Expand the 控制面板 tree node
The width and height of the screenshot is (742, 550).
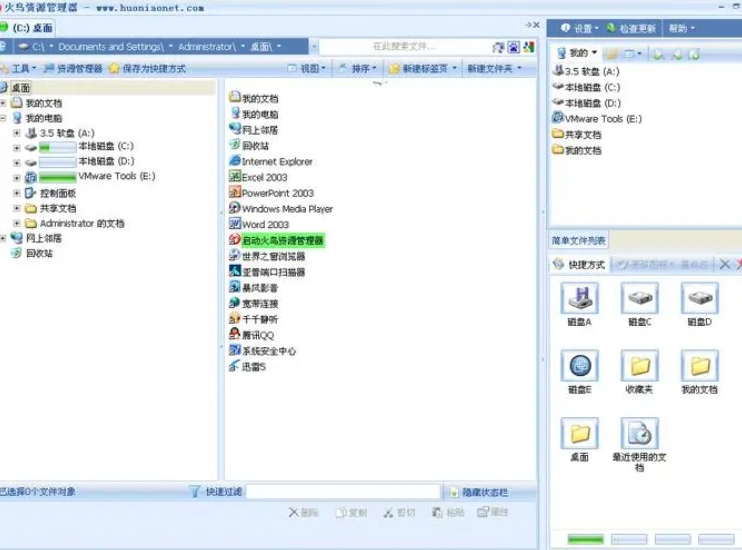tap(17, 193)
